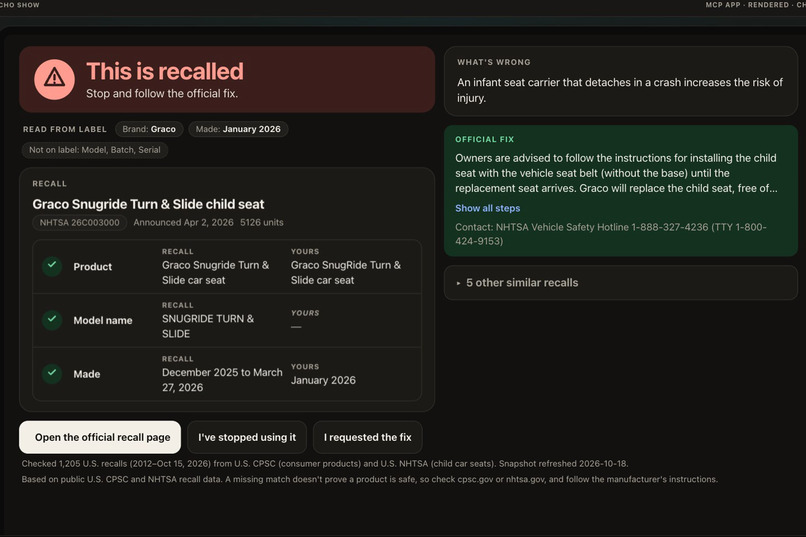Click the green checkmark beside Made
Image resolution: width=806 pixels, height=537 pixels.
point(52,373)
